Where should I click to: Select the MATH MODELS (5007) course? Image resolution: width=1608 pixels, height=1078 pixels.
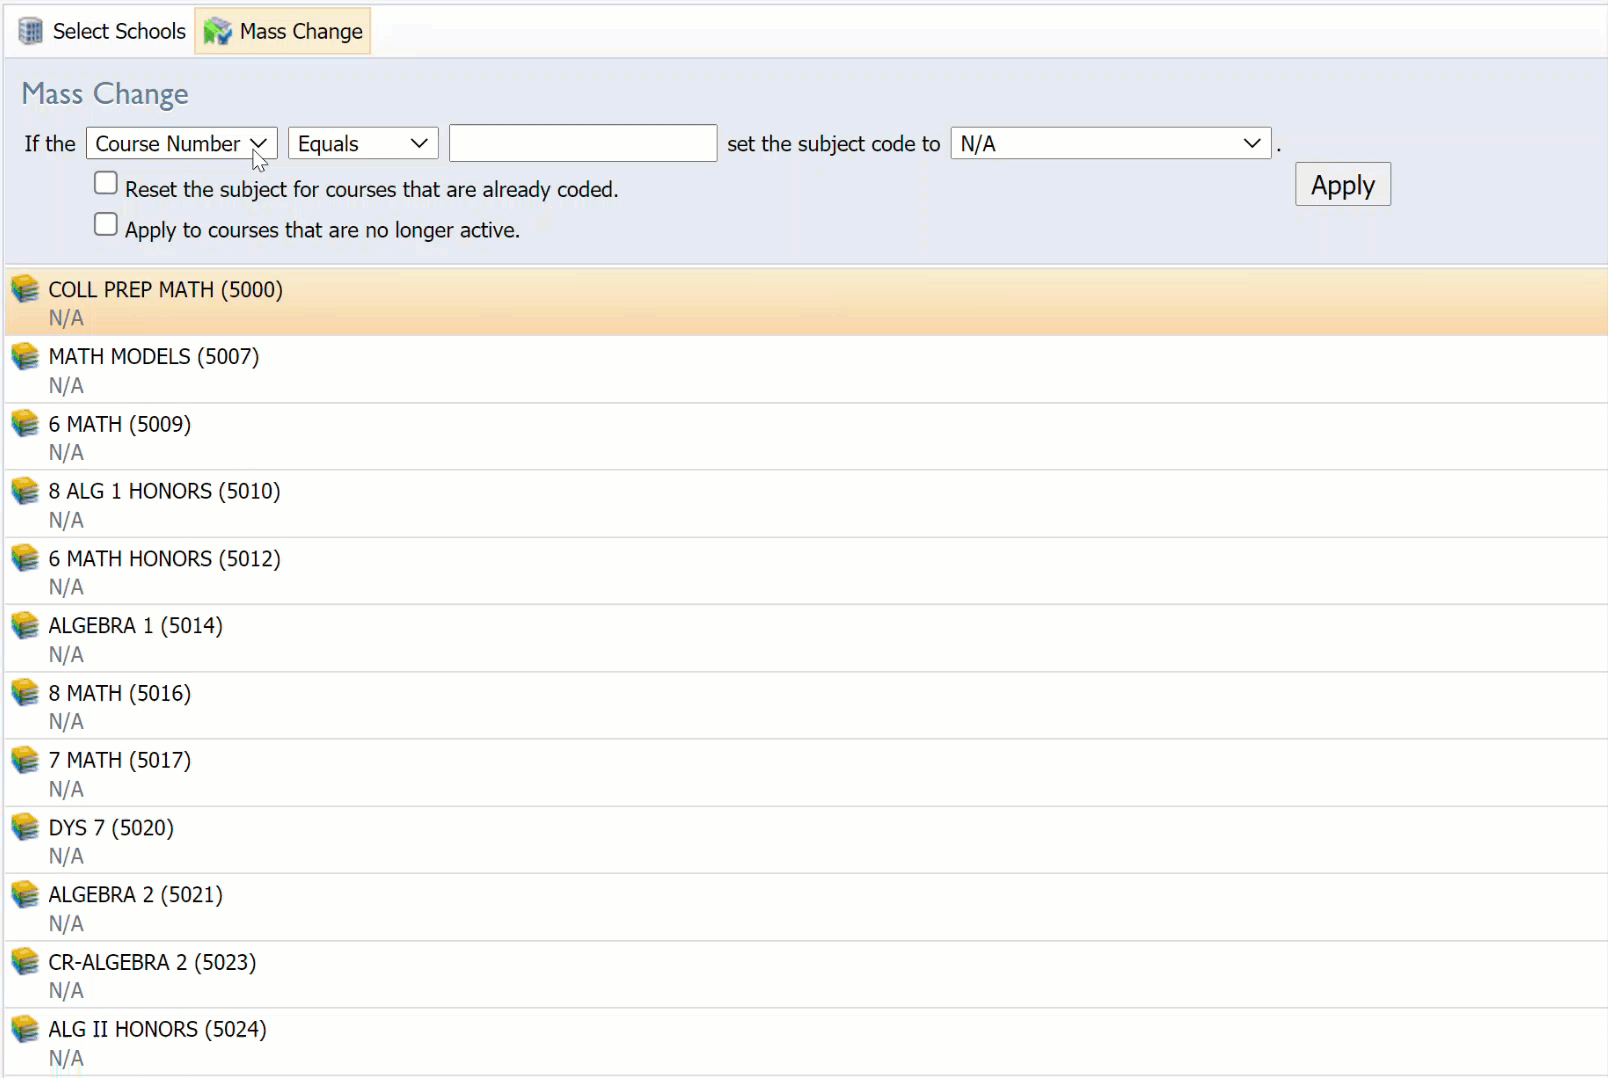coord(806,370)
